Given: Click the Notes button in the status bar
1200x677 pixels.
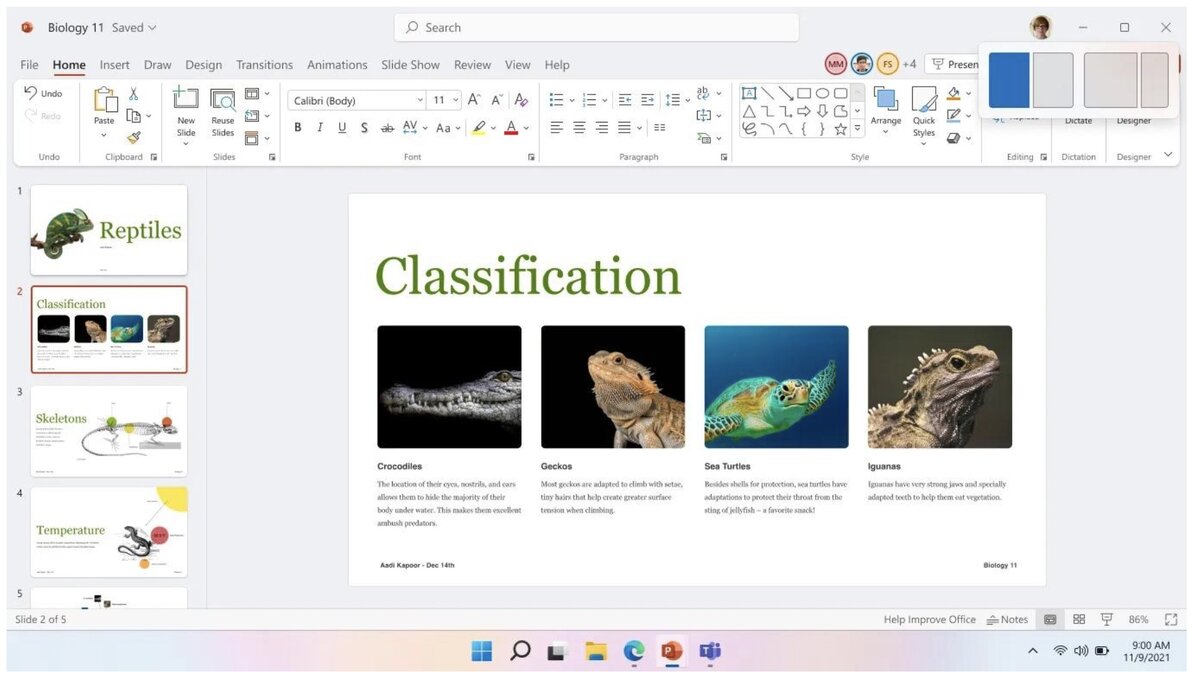Looking at the screenshot, I should (x=1007, y=619).
